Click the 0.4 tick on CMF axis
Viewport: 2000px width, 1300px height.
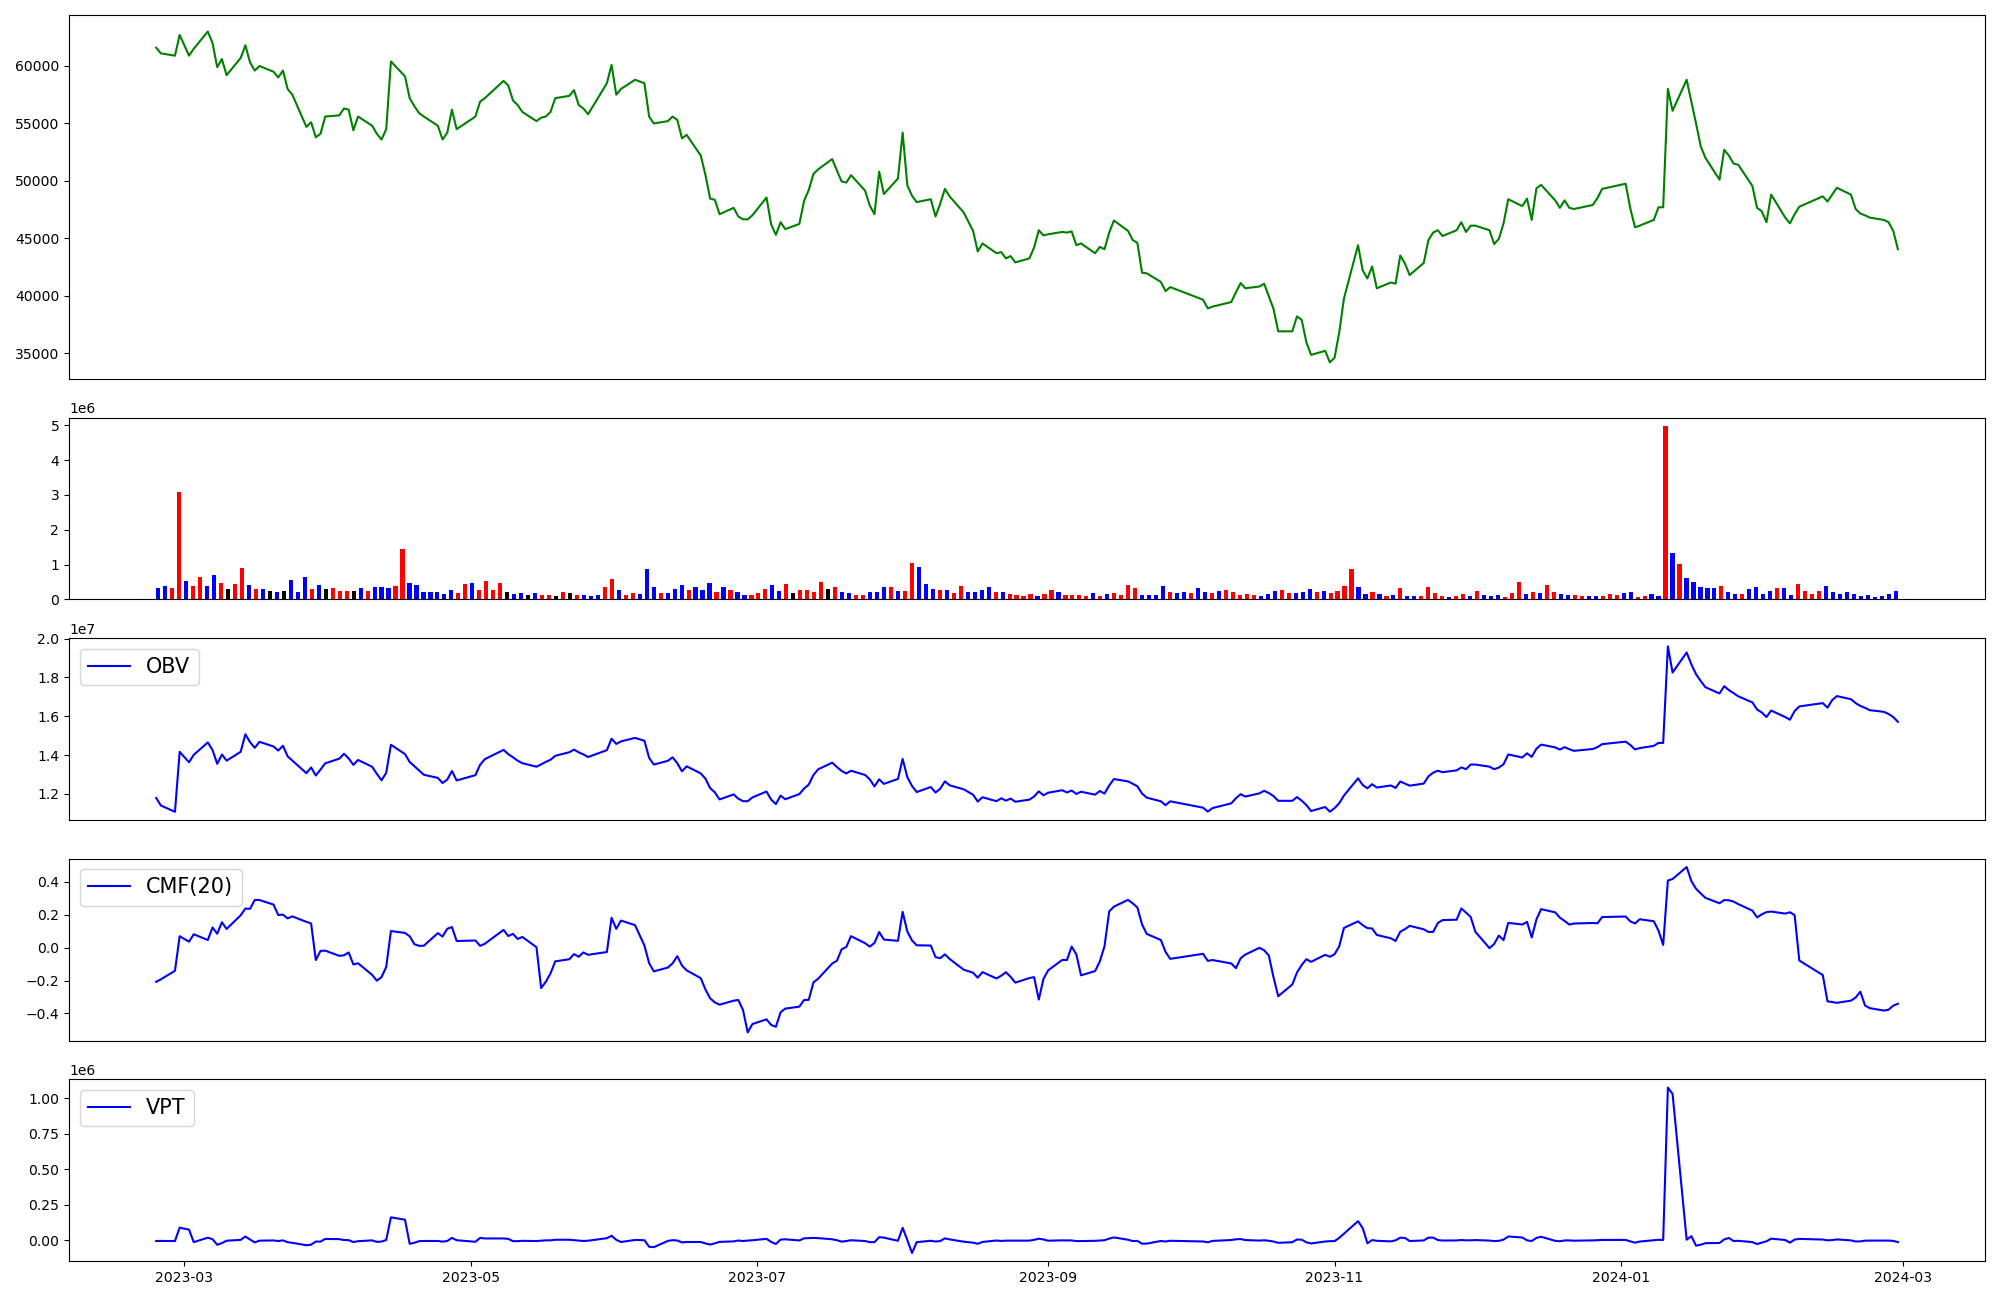(48, 882)
